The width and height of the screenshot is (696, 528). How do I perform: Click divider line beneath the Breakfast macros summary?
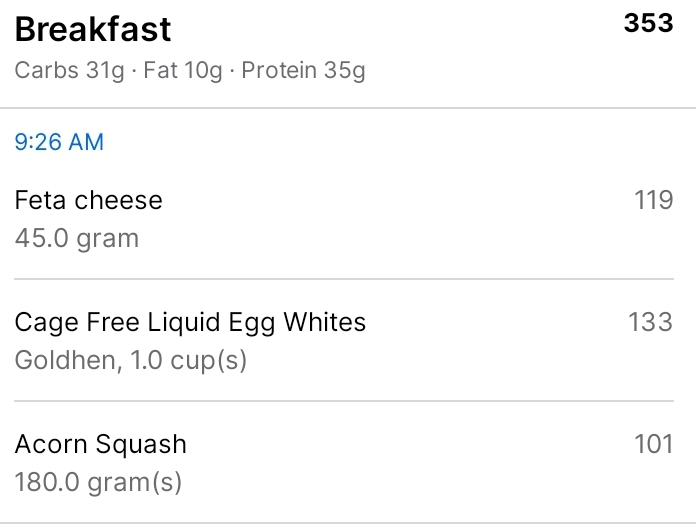[x=348, y=107]
